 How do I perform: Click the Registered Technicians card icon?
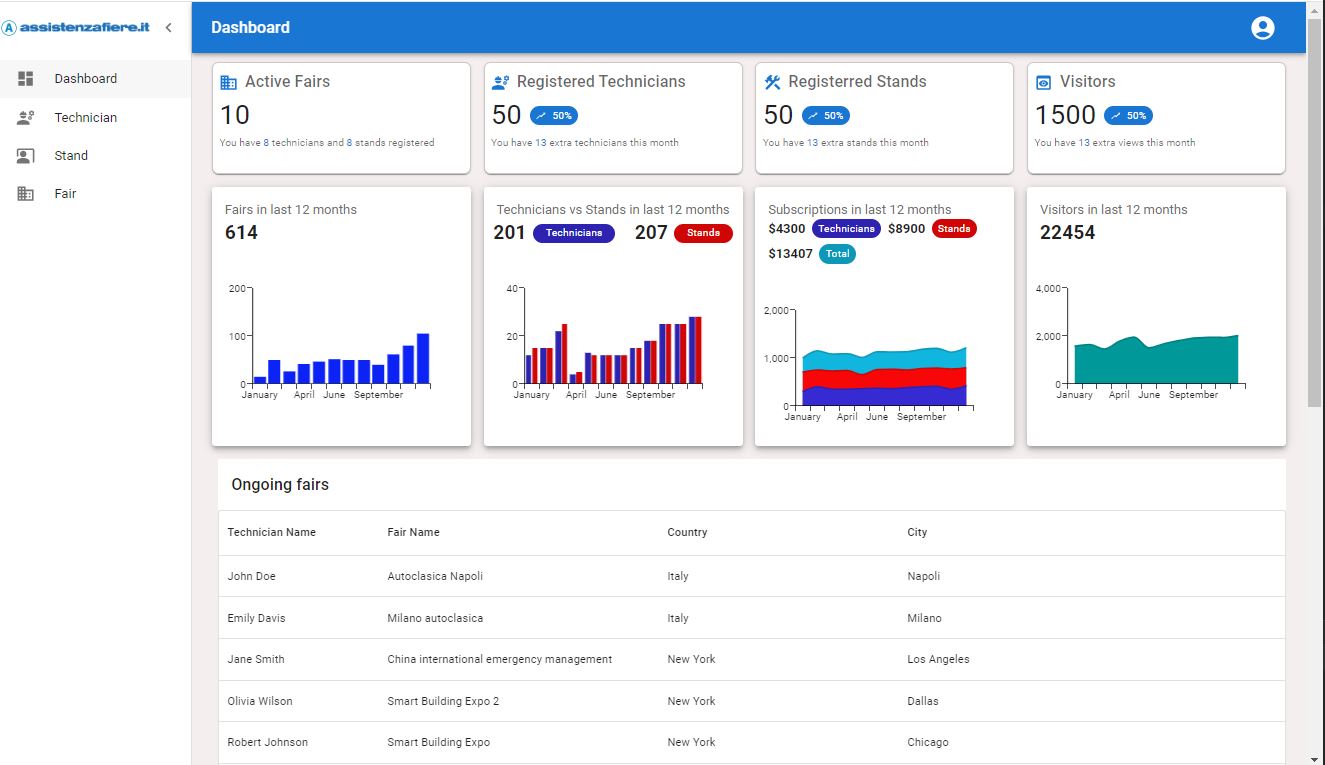(x=501, y=83)
